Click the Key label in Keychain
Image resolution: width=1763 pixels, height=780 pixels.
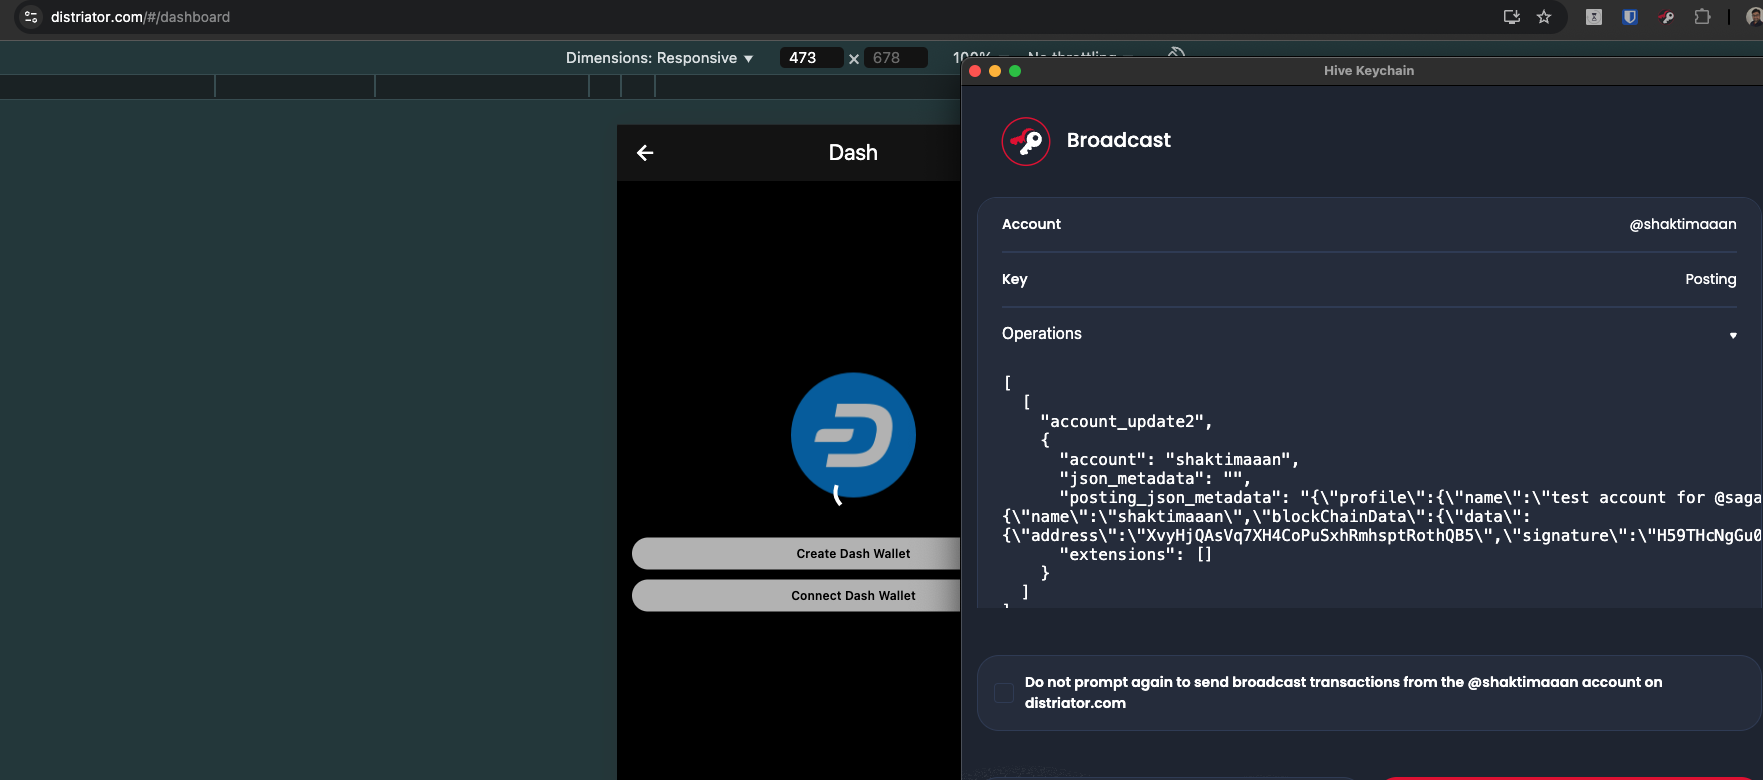[x=1014, y=279]
